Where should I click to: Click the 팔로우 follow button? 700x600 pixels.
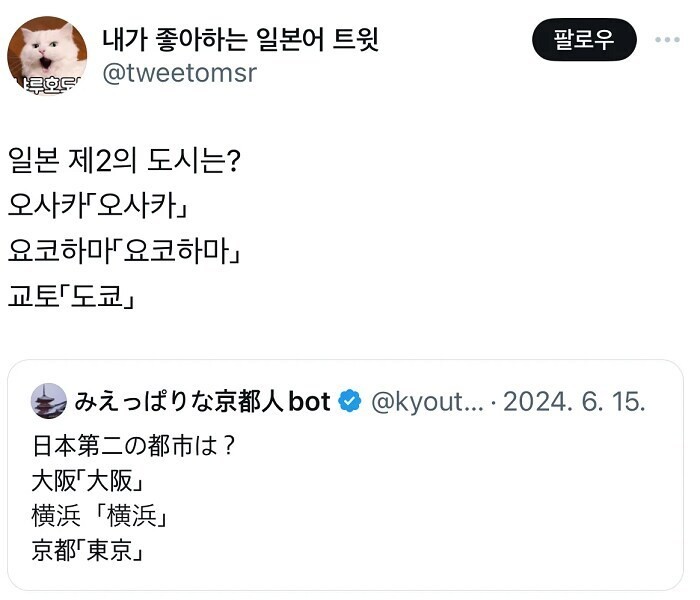click(x=583, y=40)
